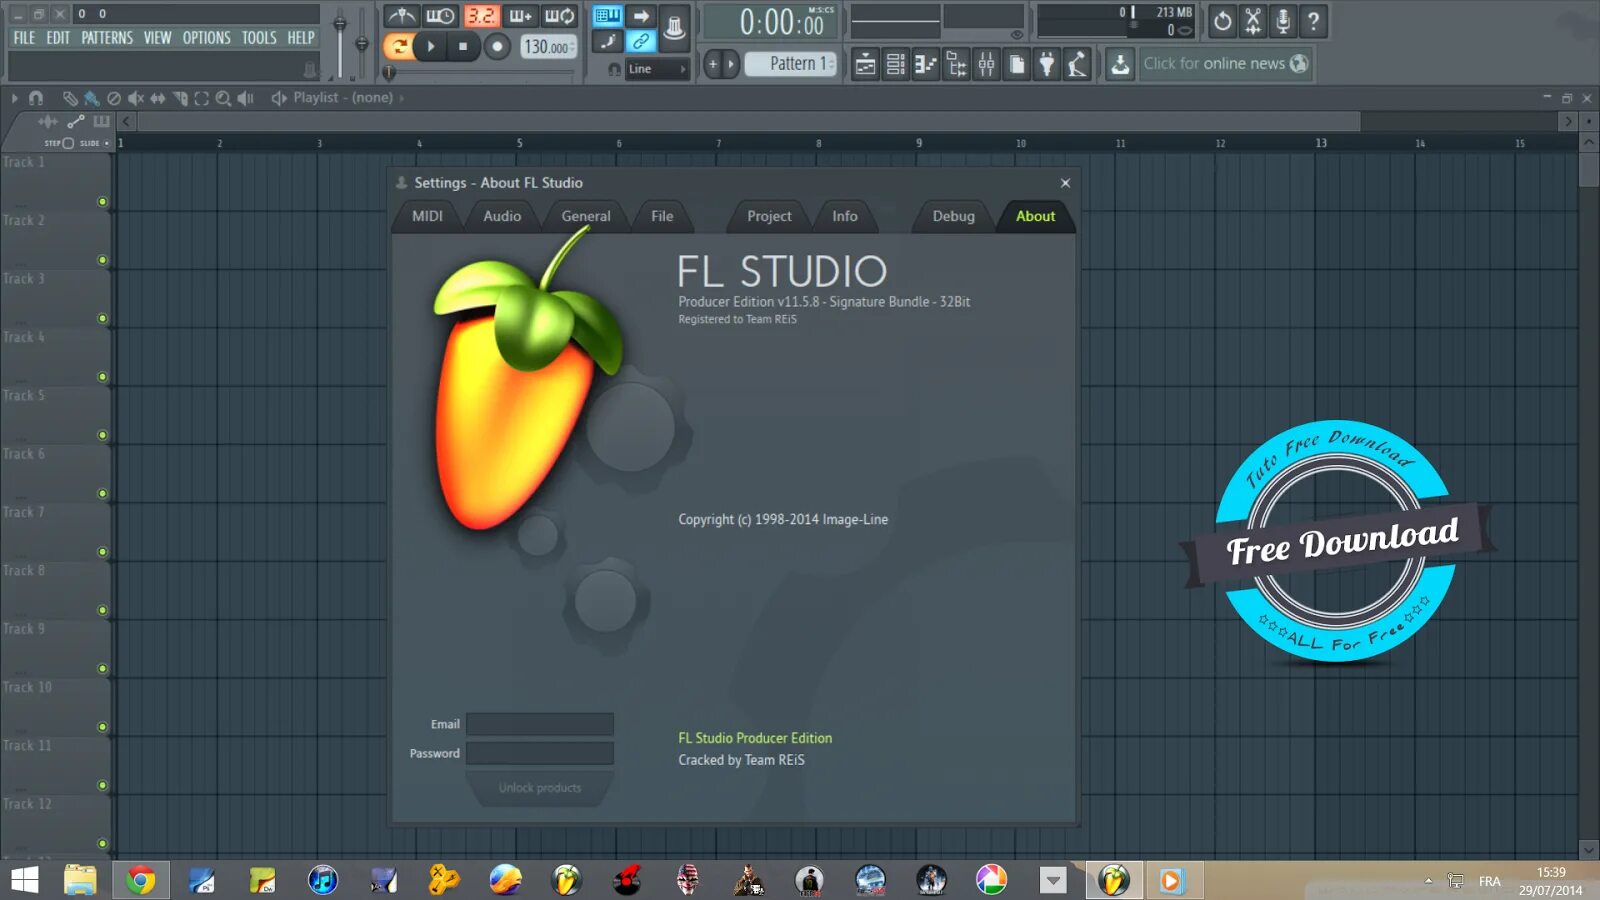Open the OPTIONS menu
1600x900 pixels.
pos(206,38)
